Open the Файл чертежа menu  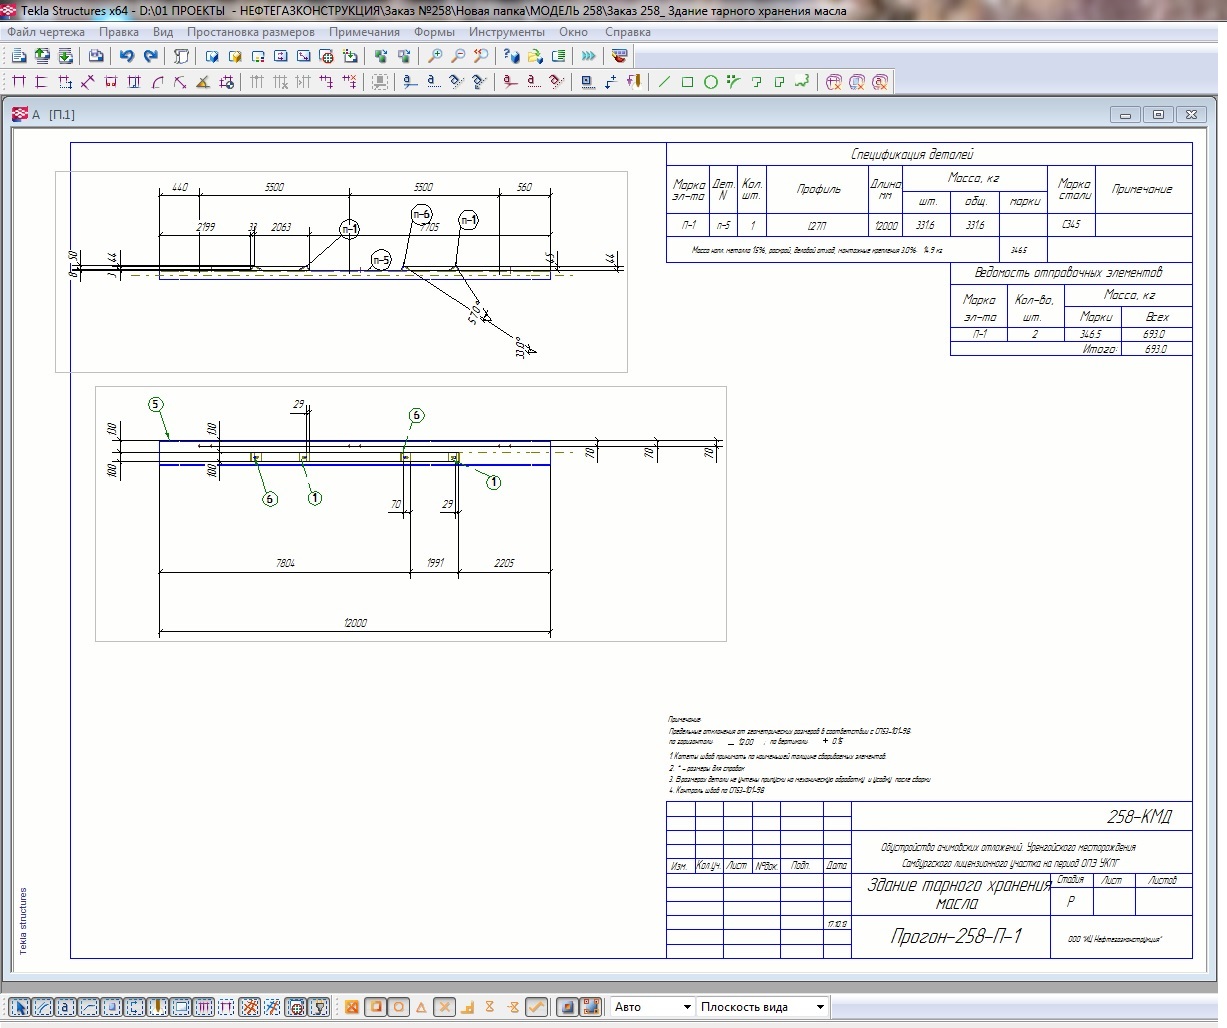click(x=46, y=32)
